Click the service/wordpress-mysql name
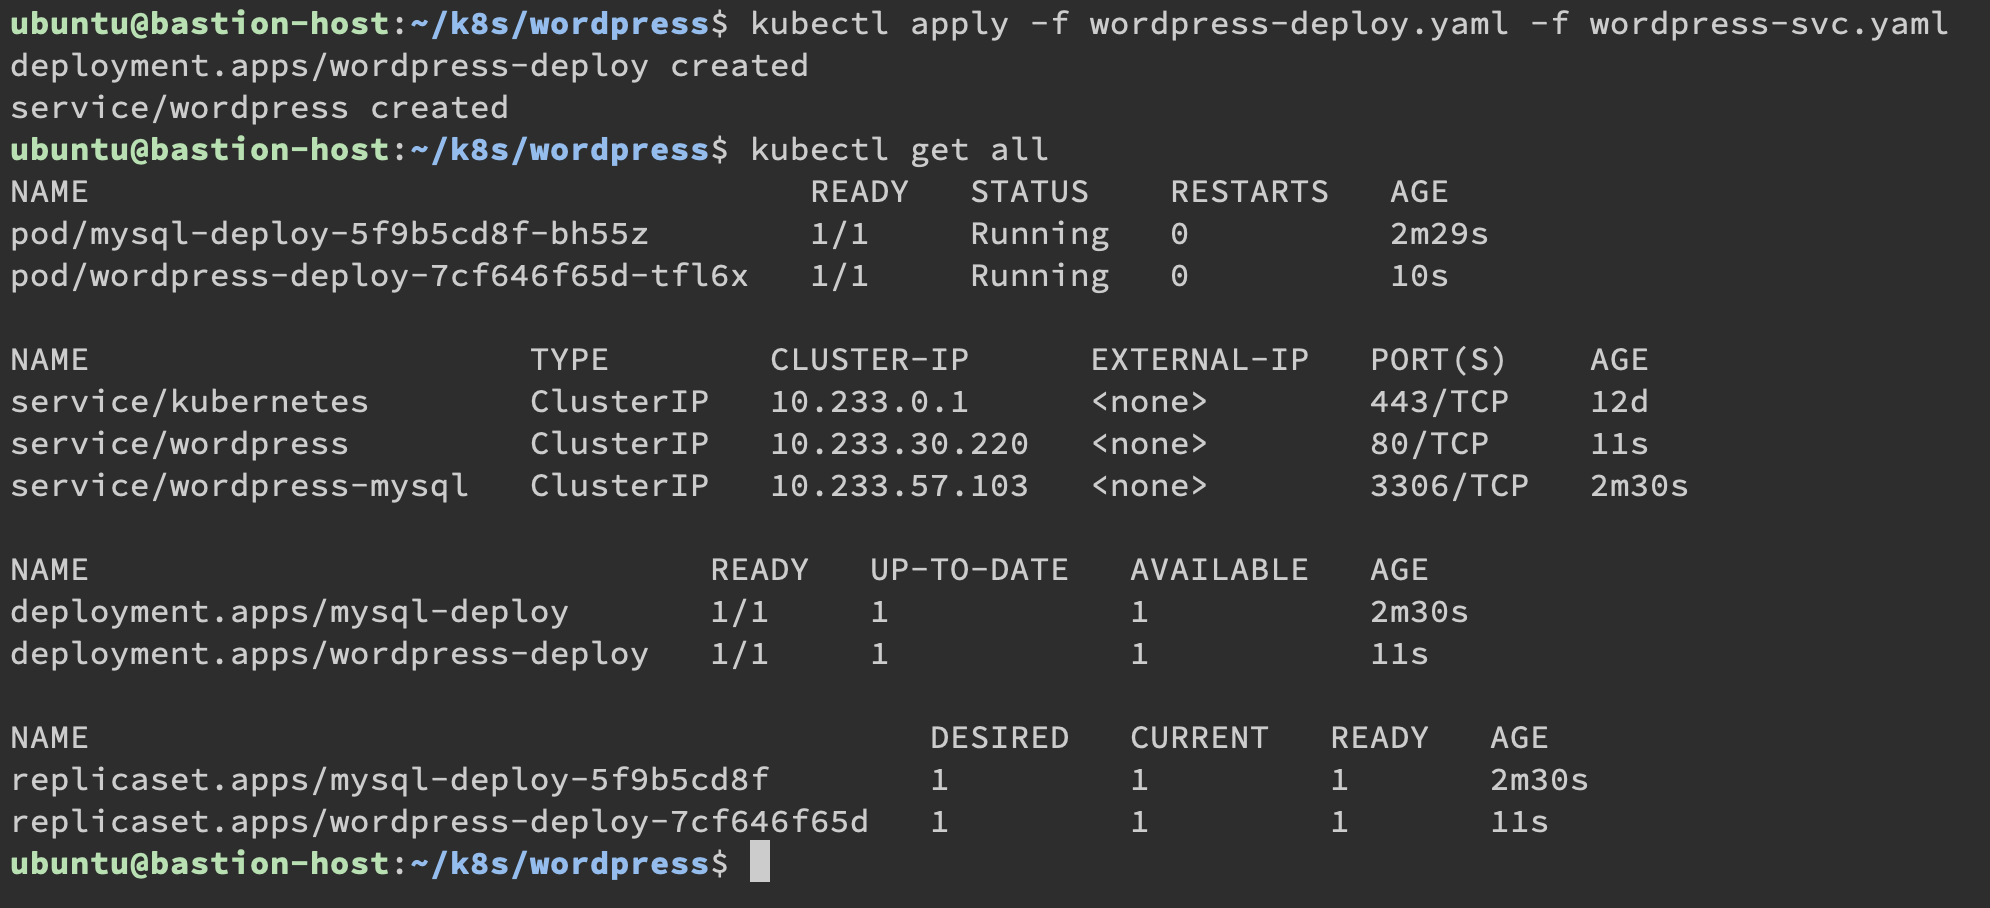 coord(239,486)
